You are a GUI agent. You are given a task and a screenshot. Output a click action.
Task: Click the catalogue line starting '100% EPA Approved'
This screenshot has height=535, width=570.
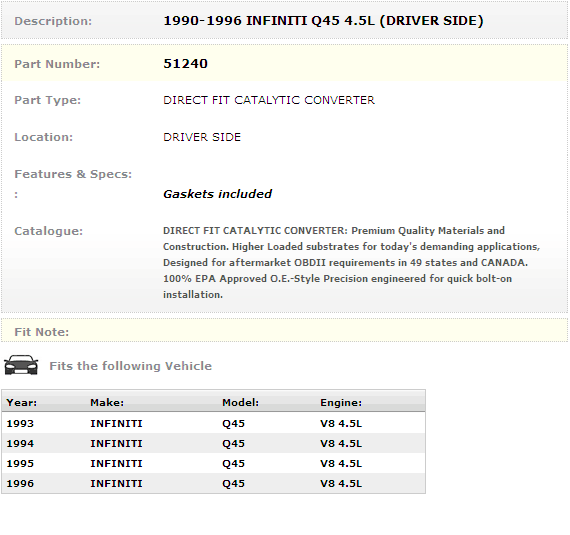337,279
